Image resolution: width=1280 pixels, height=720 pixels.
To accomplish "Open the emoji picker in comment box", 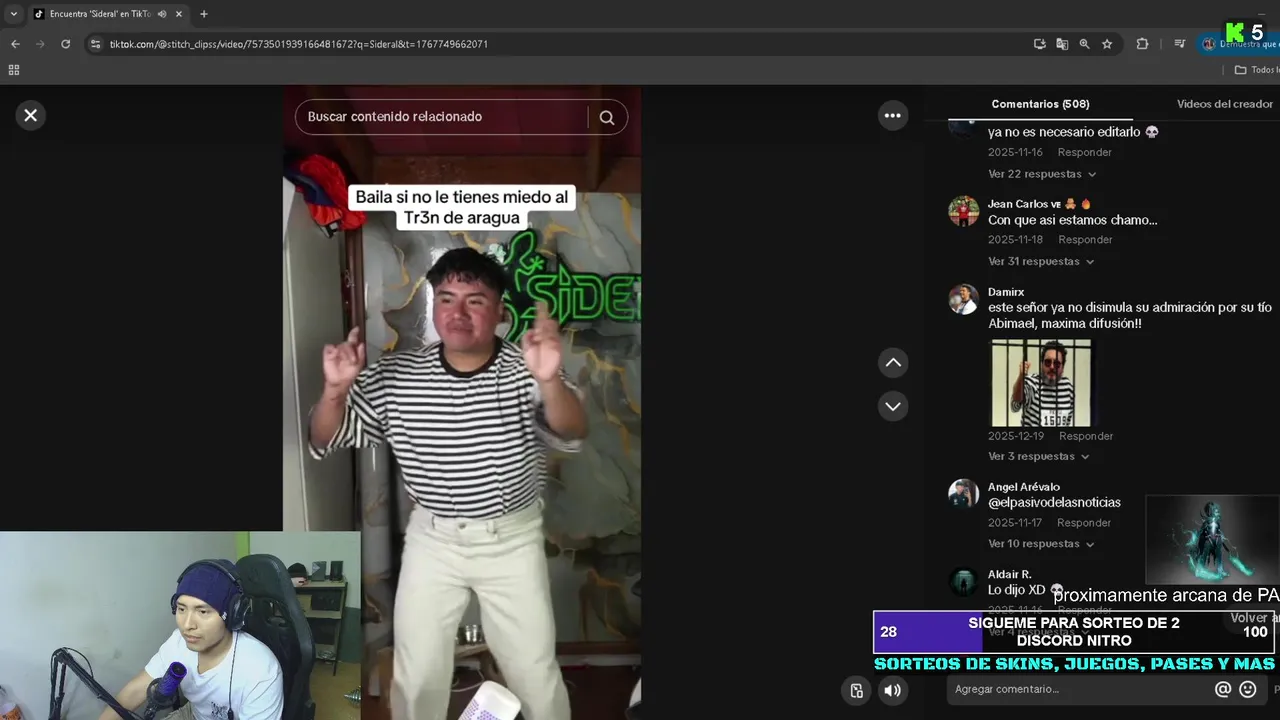I will 1247,689.
